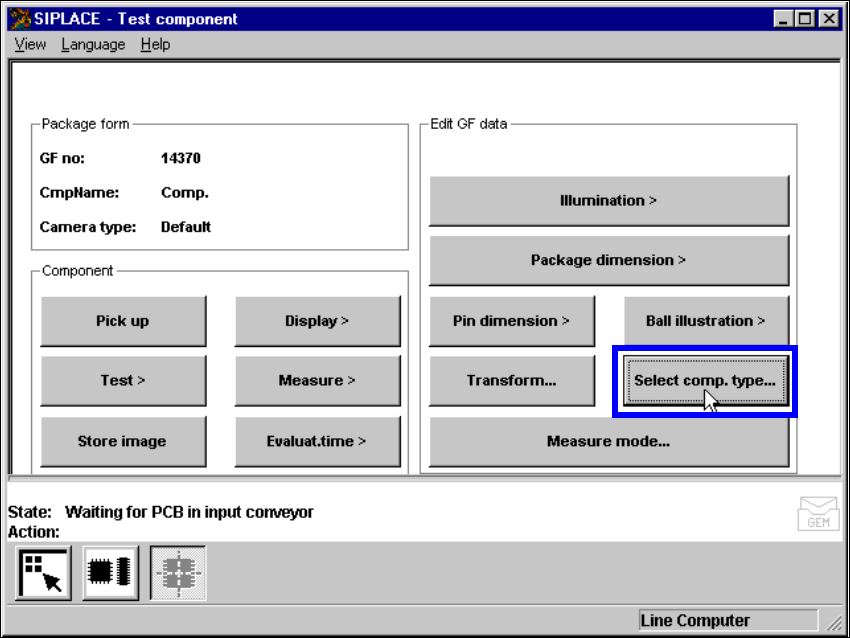Open the View menu
This screenshot has height=638, width=850.
pos(30,44)
